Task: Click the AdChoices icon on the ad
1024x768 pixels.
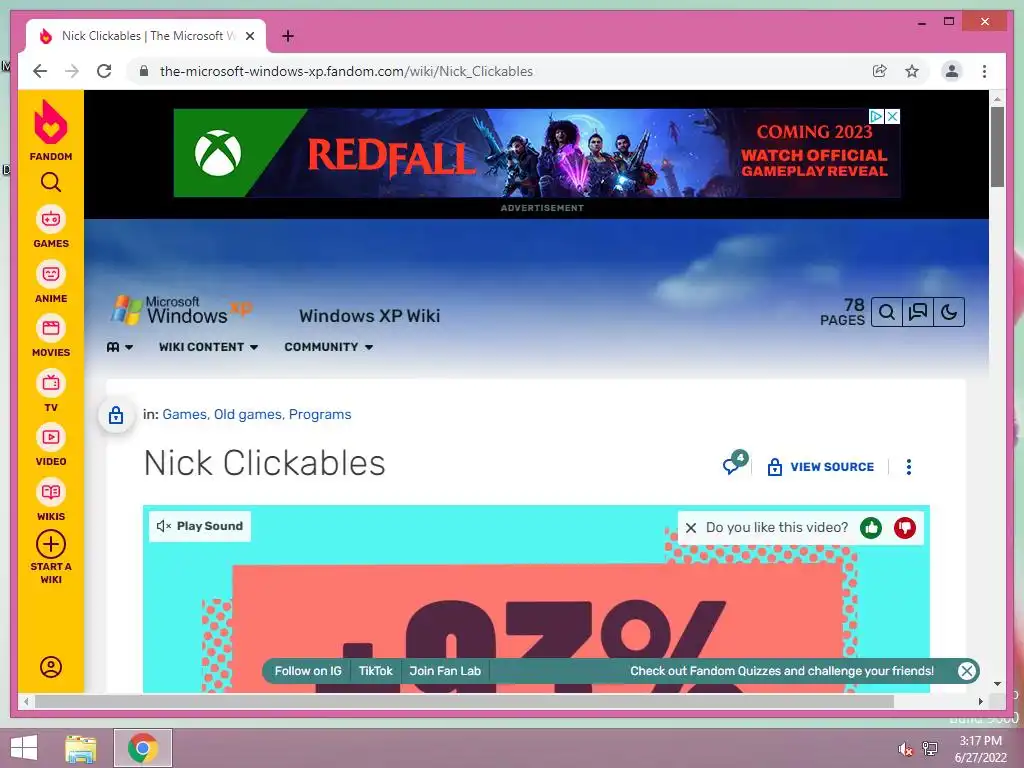Action: coord(876,116)
